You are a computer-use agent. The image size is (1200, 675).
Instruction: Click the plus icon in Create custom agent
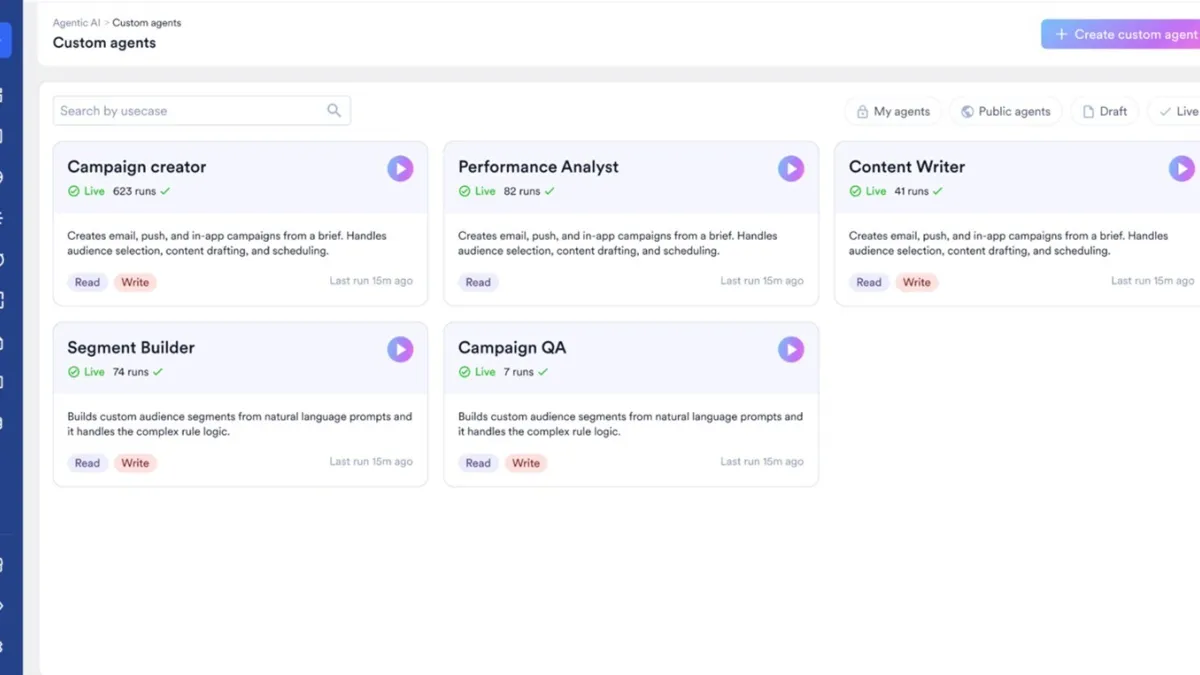click(1062, 34)
